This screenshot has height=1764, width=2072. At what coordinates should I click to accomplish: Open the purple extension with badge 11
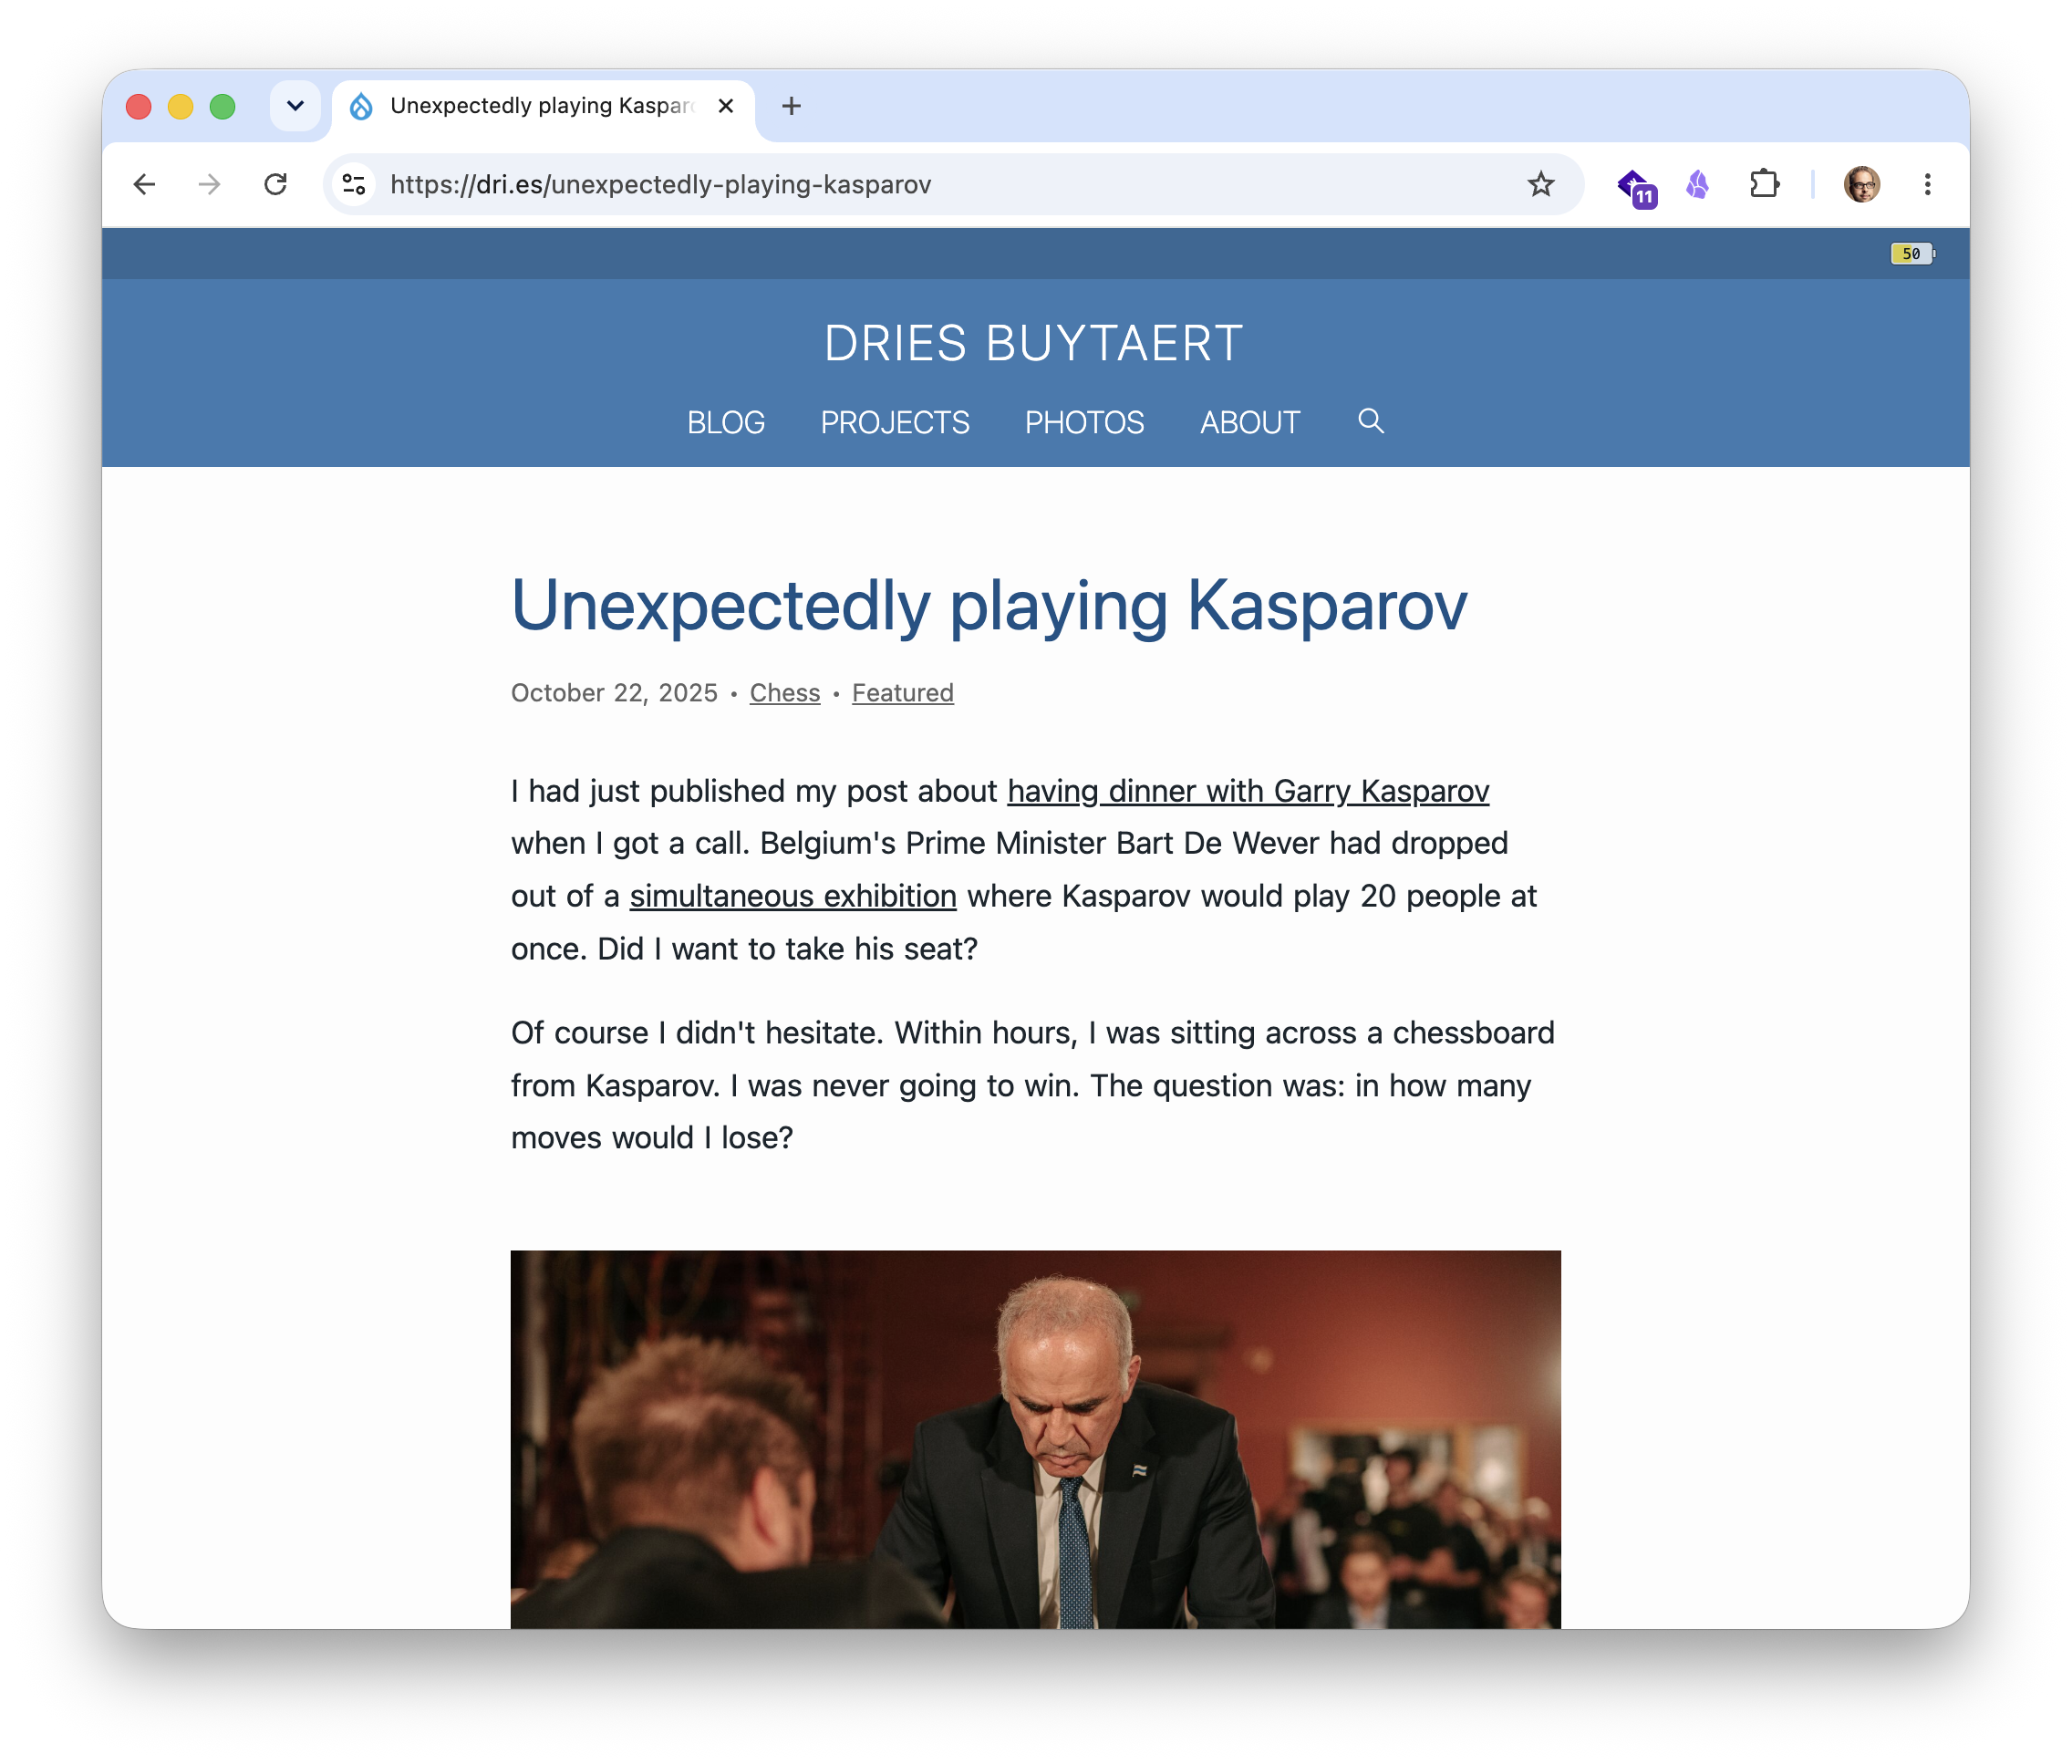click(1636, 187)
